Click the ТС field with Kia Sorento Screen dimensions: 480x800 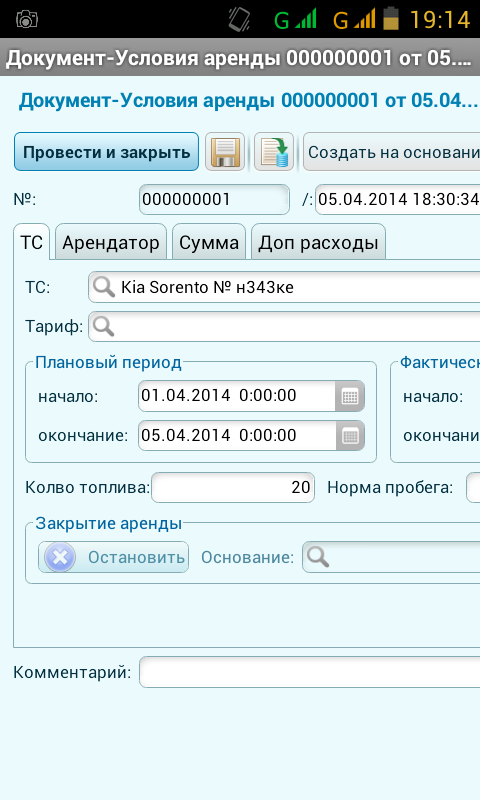tap(284, 287)
